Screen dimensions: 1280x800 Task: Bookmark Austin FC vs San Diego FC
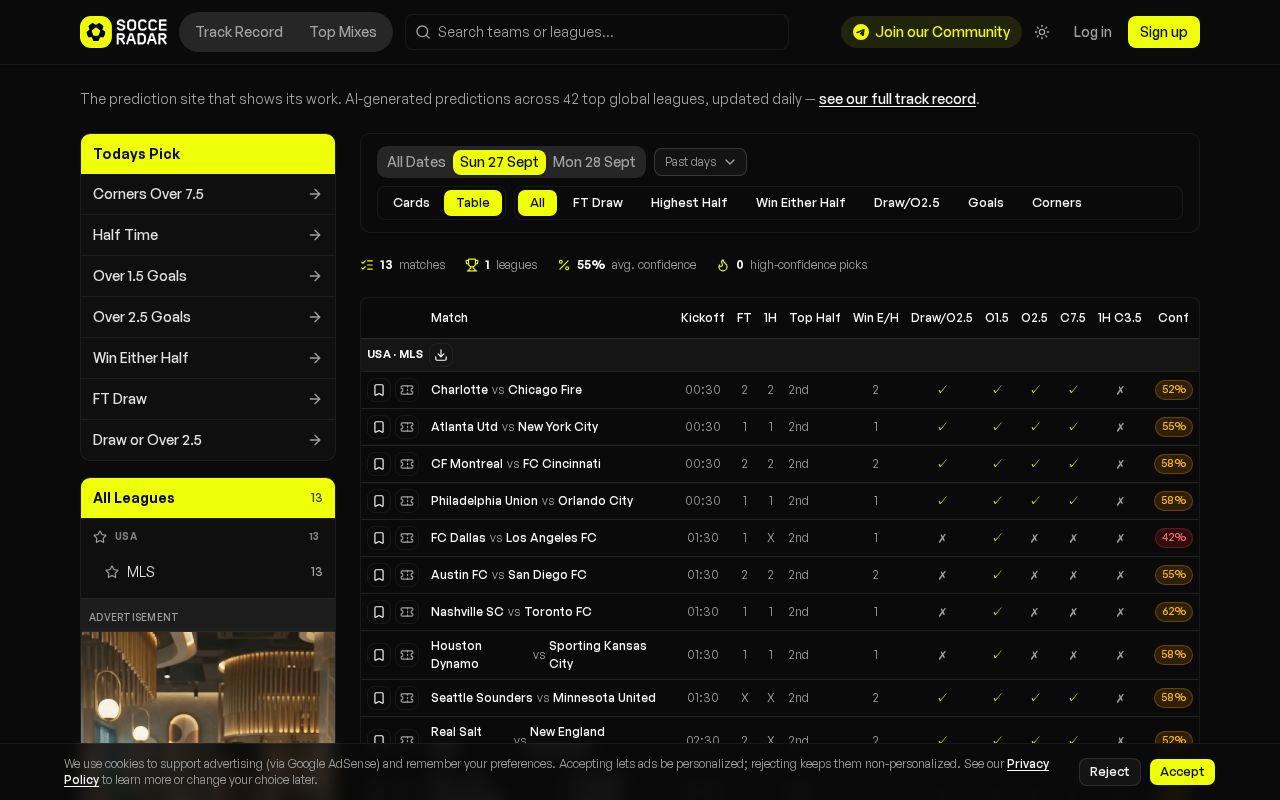(x=379, y=575)
